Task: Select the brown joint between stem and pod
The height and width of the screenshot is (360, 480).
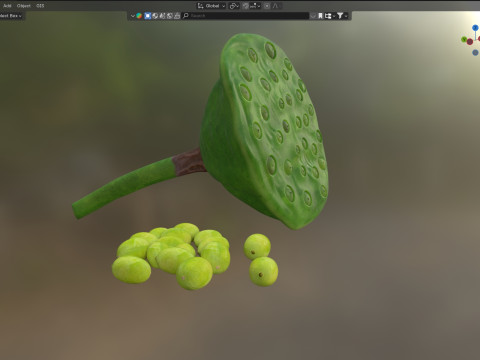Action: click(189, 162)
